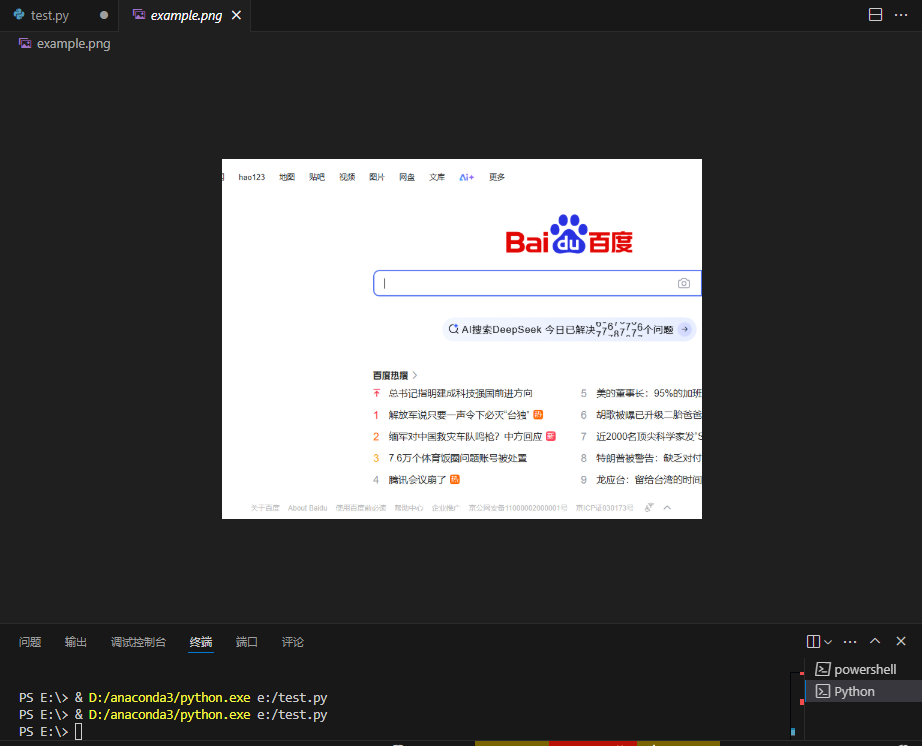Focus the terminal prompt cursor line
Viewport: 922px width, 746px height.
click(x=78, y=731)
